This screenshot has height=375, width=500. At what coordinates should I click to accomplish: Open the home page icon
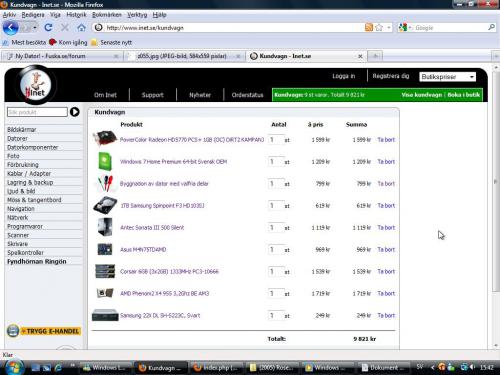81,28
